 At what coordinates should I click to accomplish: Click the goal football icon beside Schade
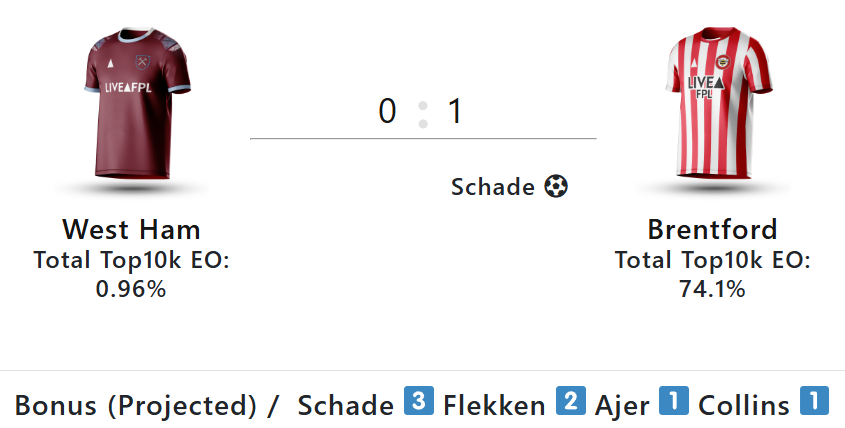(556, 187)
